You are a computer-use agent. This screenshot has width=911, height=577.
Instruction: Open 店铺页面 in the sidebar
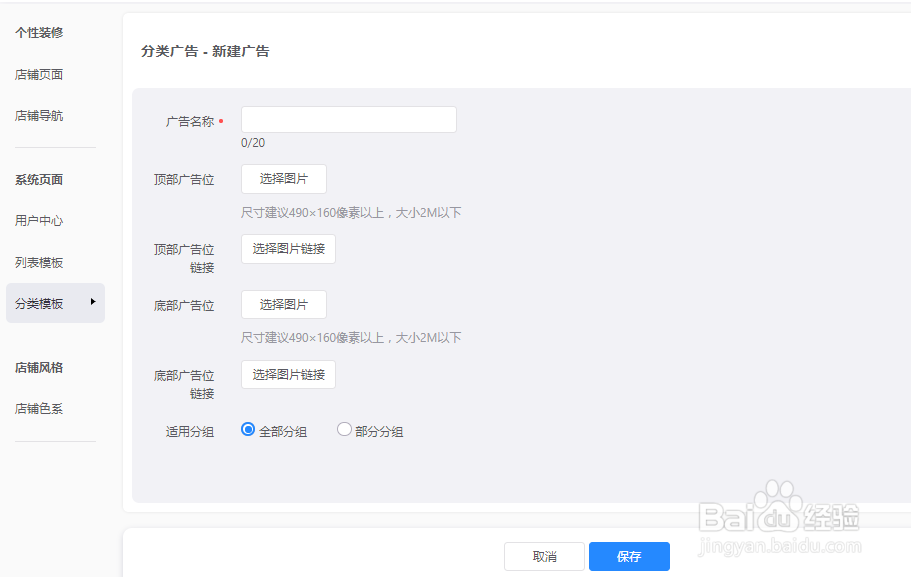tap(39, 74)
